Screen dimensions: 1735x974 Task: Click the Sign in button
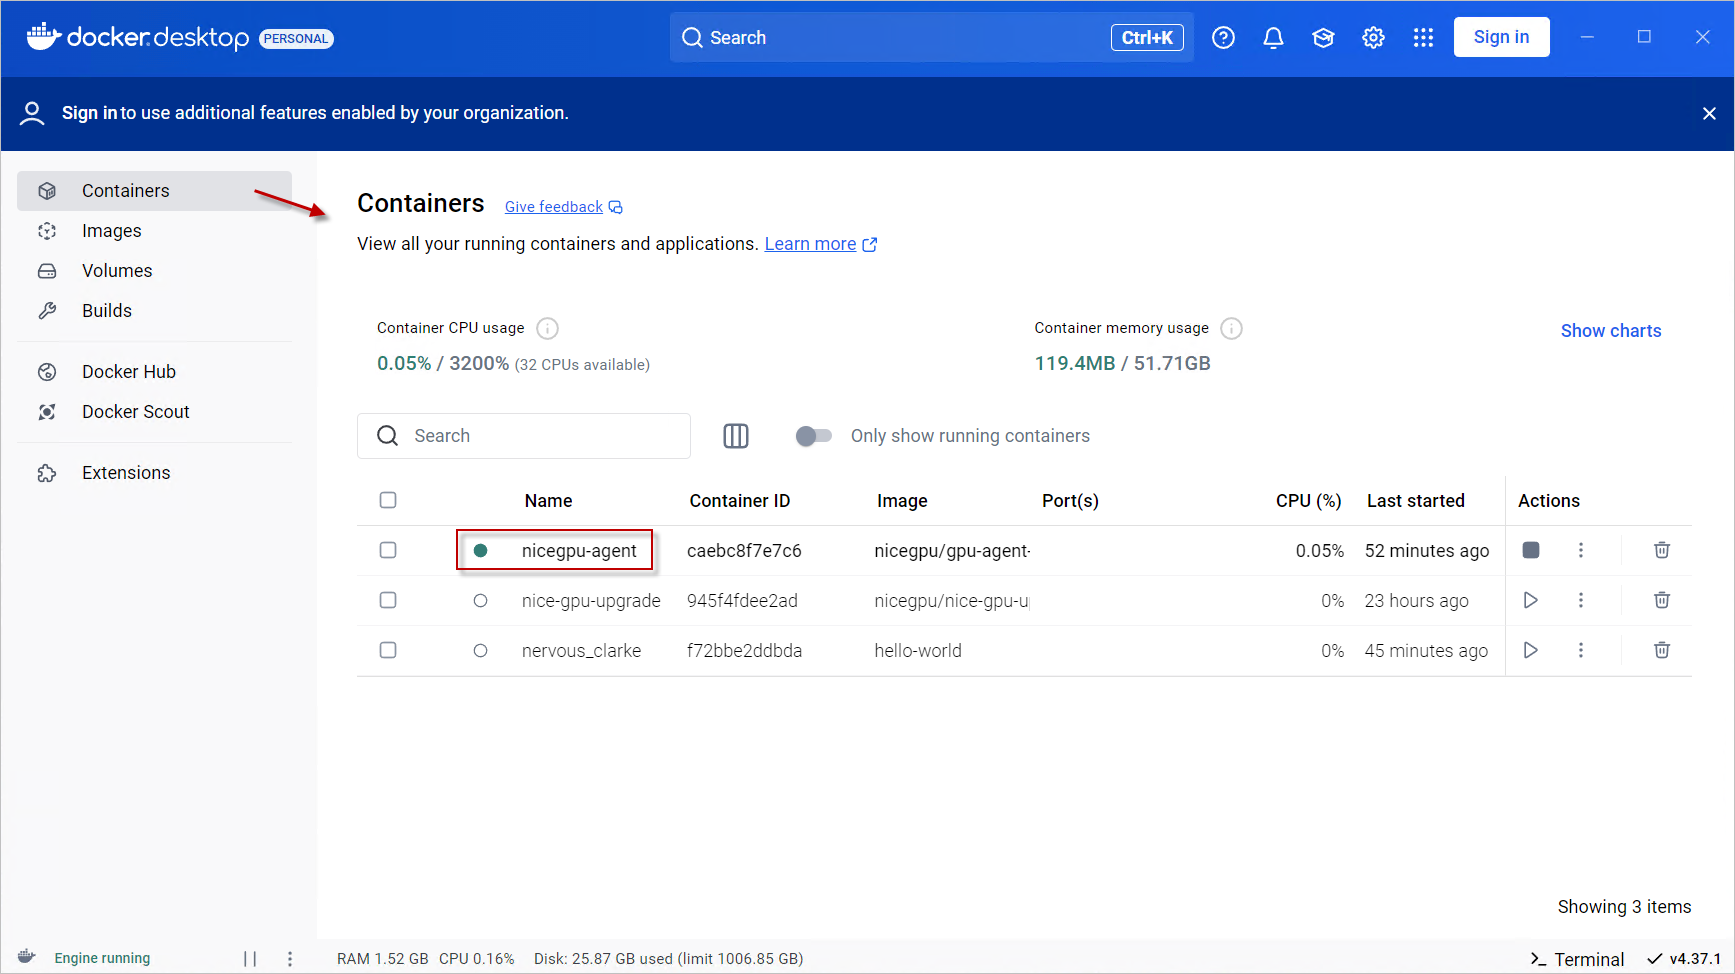point(1500,37)
